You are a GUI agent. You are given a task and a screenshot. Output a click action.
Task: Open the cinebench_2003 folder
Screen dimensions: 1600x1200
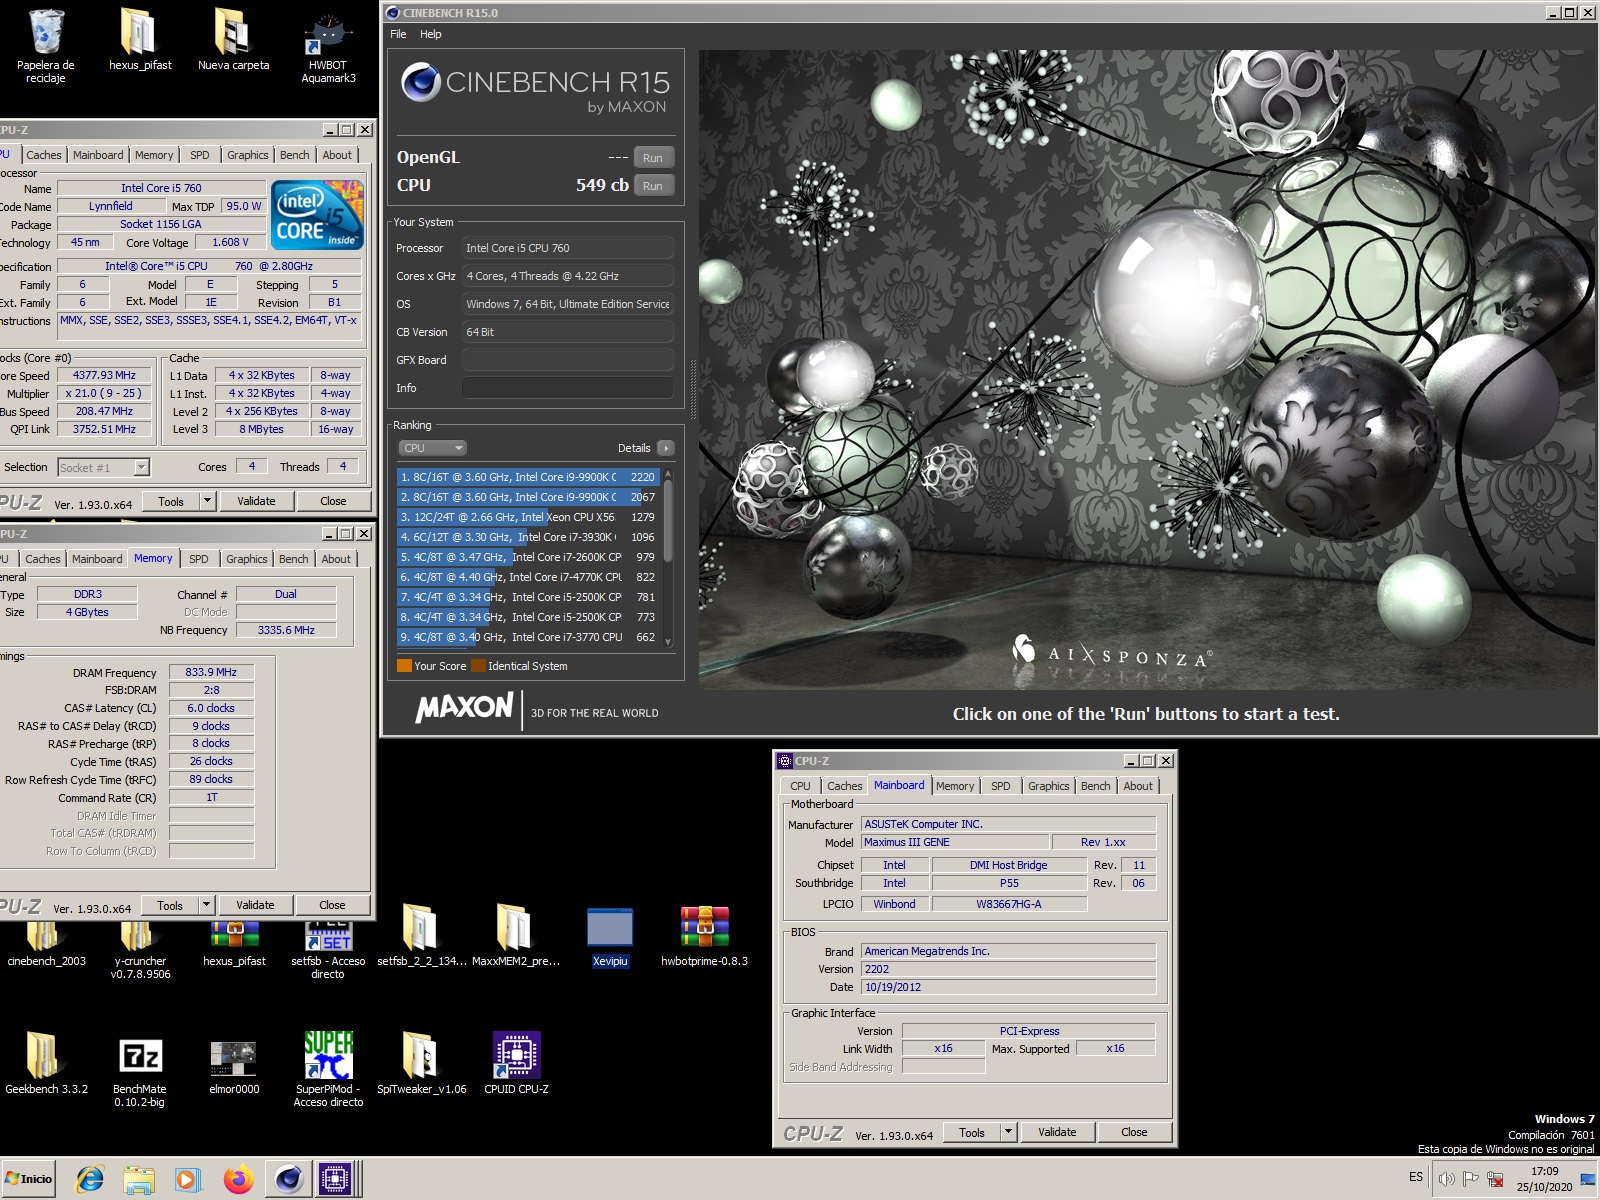click(46, 943)
